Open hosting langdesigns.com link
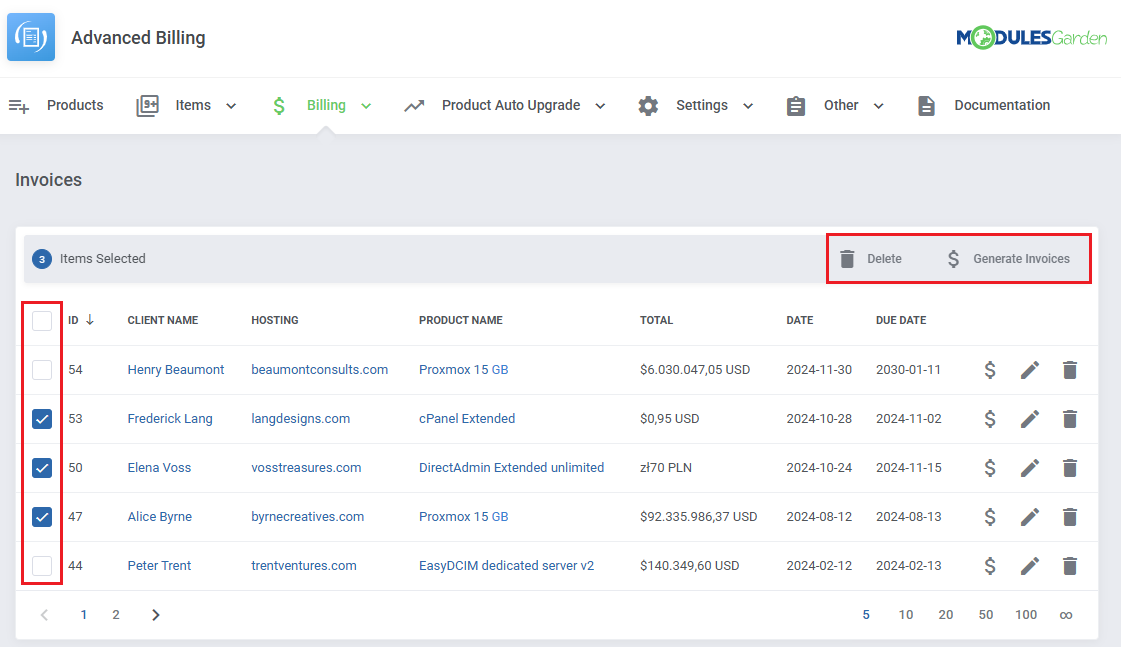 [x=300, y=418]
